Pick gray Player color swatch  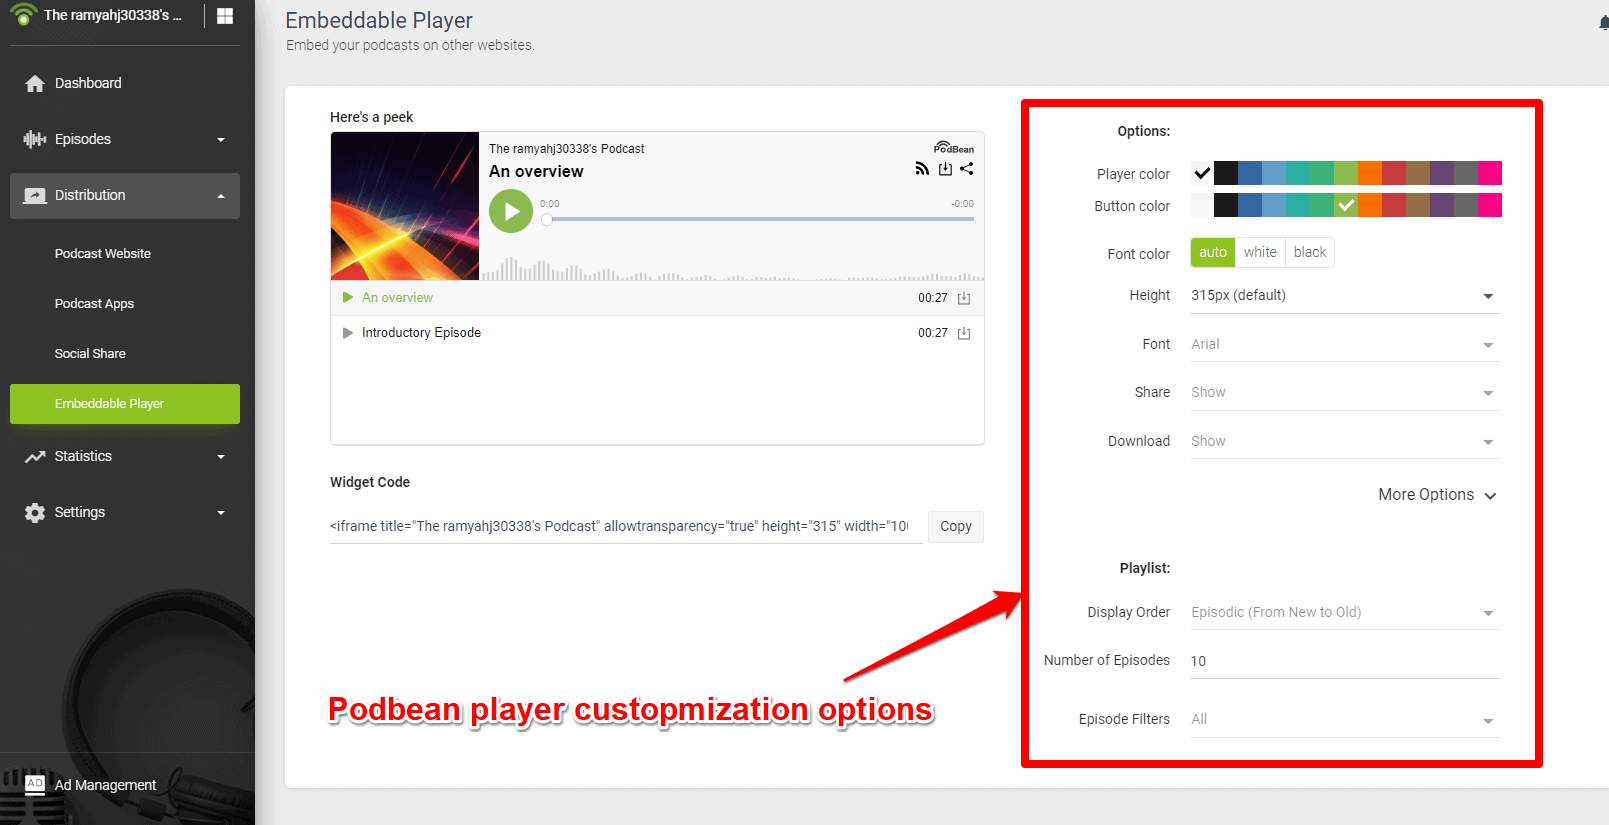pyautogui.click(x=1466, y=173)
